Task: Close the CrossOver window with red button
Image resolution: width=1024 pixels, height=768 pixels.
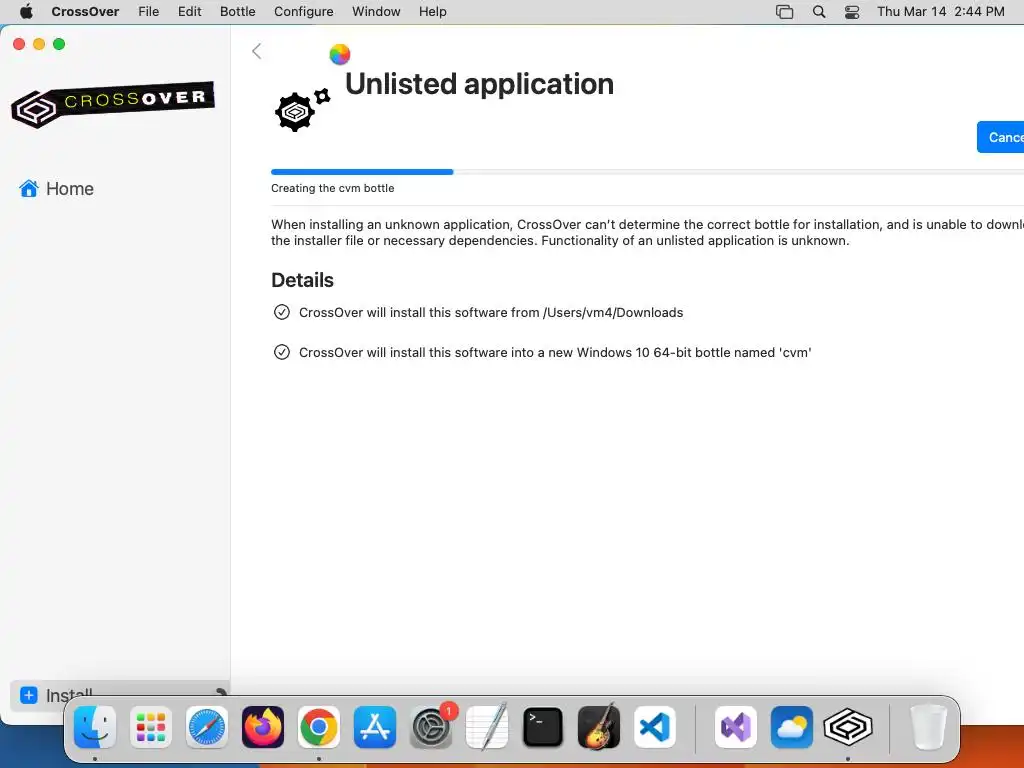Action: (x=19, y=44)
